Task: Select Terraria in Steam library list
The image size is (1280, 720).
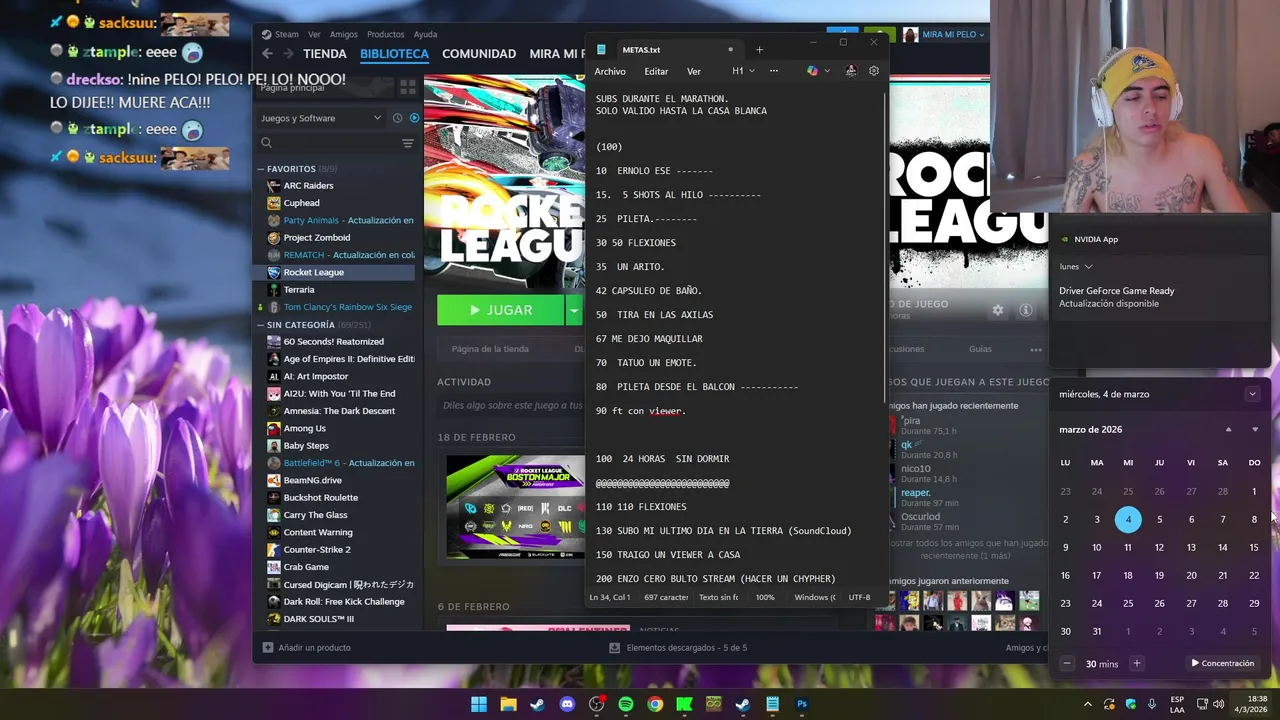Action: (299, 289)
